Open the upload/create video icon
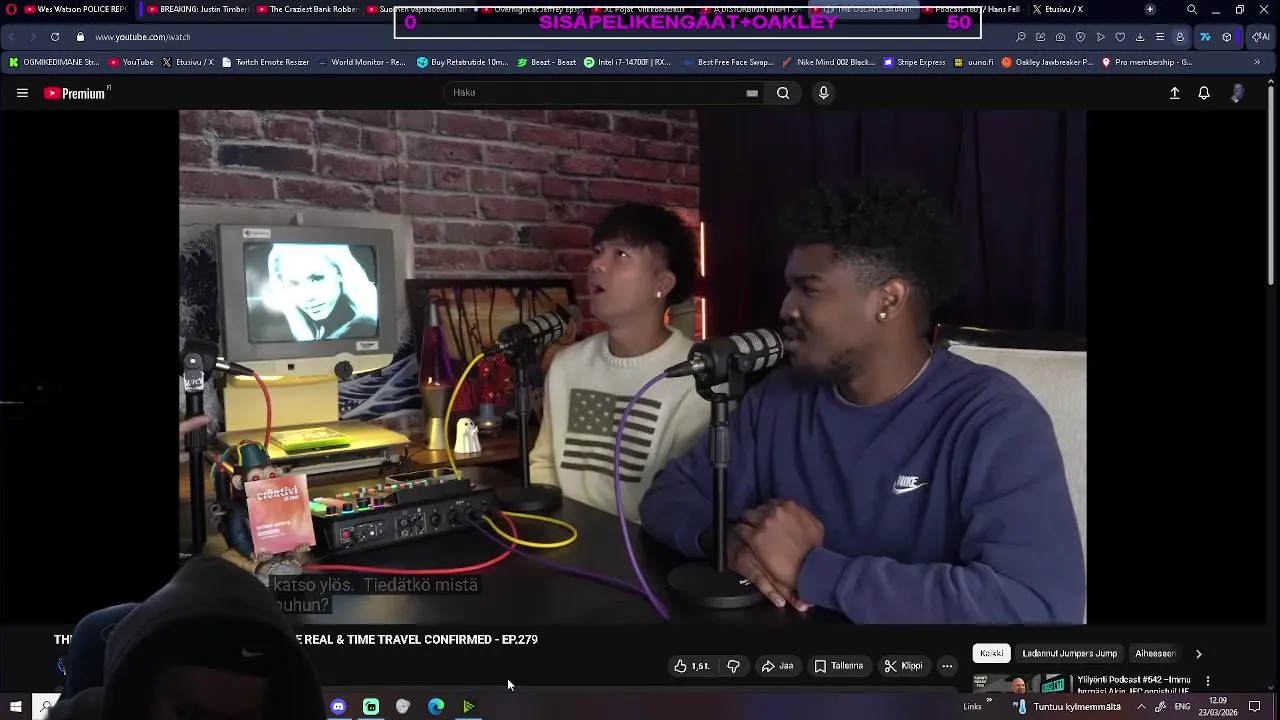1280x720 pixels. [1175, 93]
